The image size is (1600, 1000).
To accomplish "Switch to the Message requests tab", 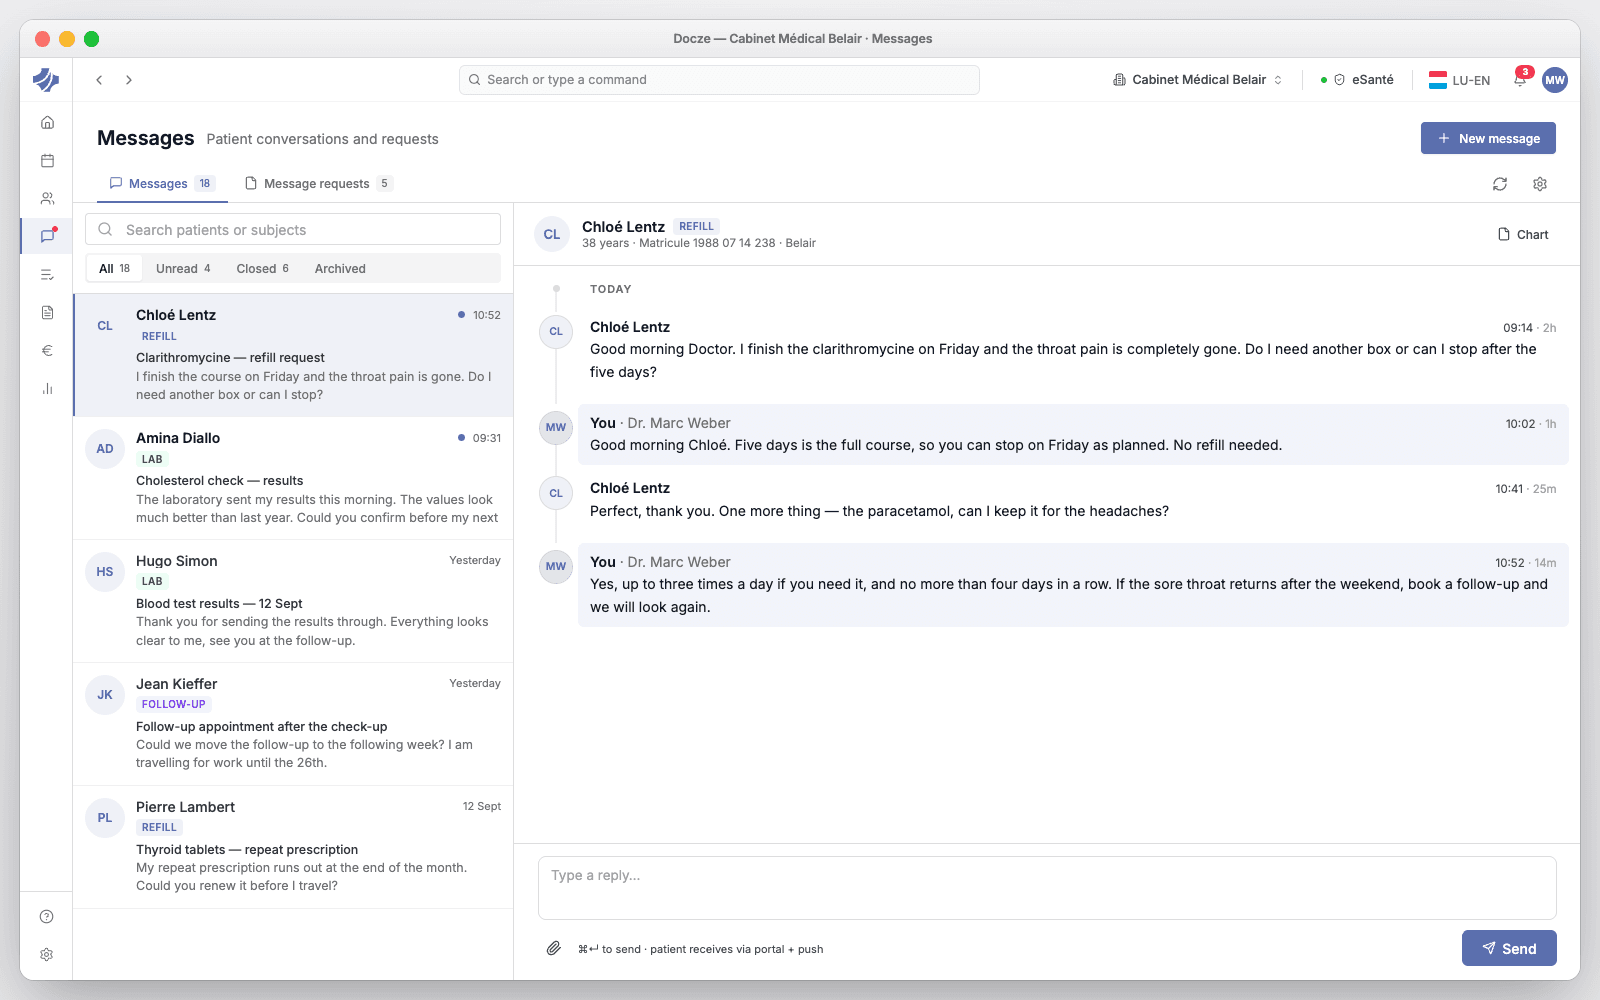I will [318, 184].
